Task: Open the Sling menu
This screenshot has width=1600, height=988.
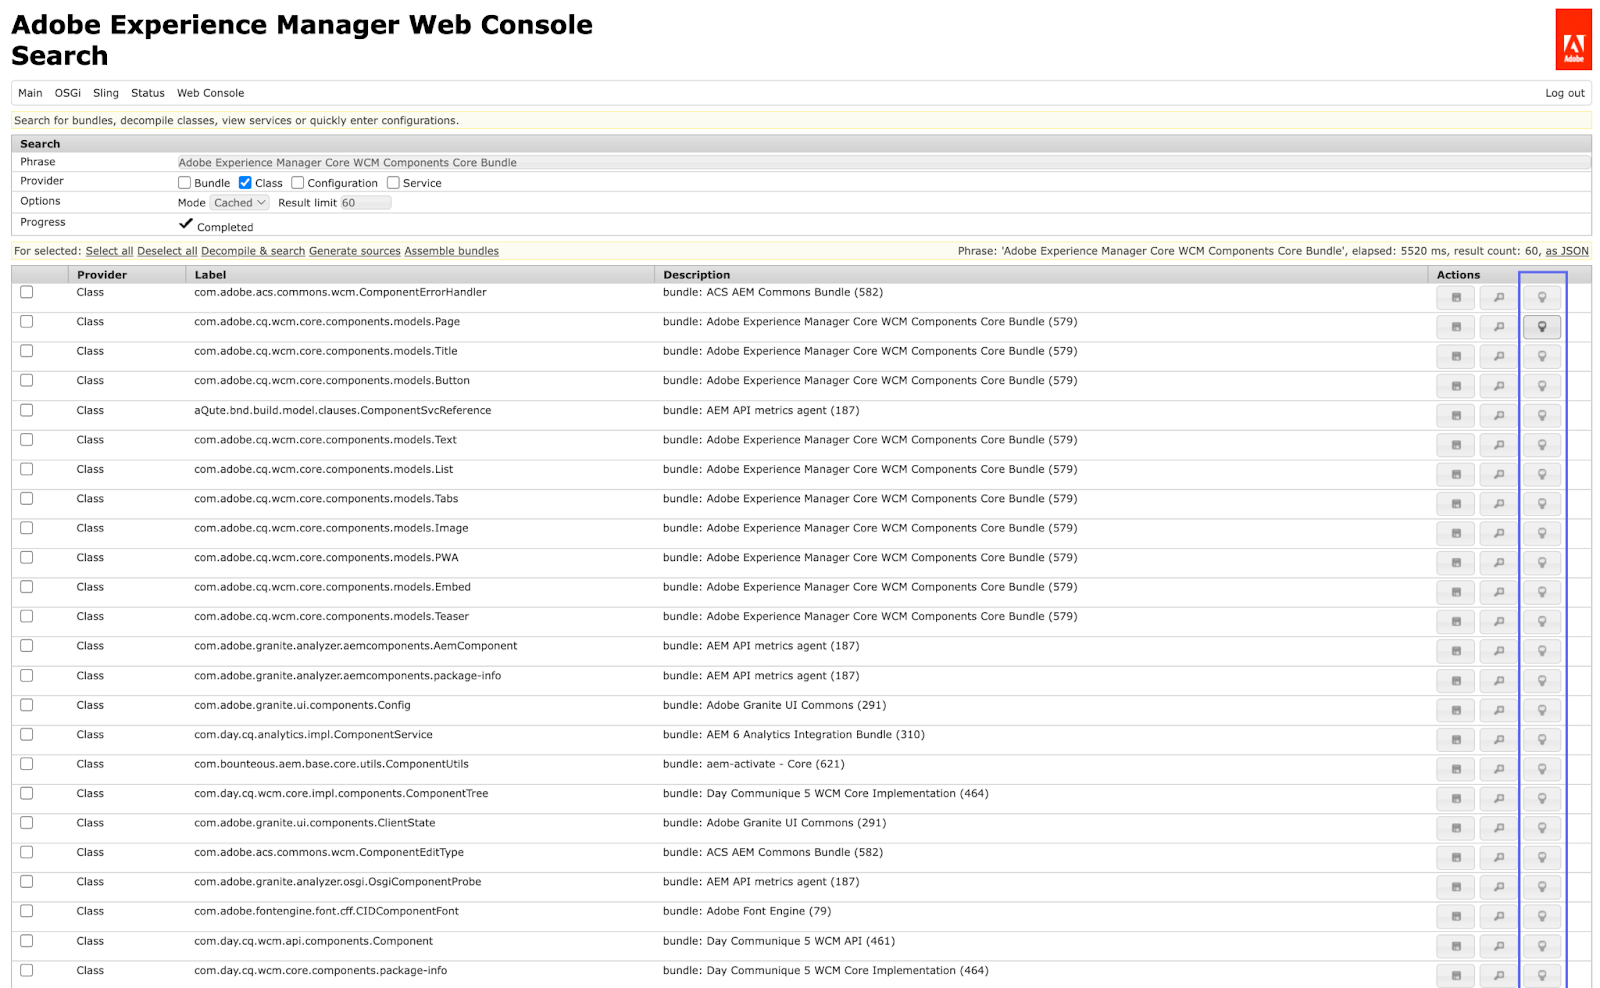Action: pyautogui.click(x=106, y=93)
